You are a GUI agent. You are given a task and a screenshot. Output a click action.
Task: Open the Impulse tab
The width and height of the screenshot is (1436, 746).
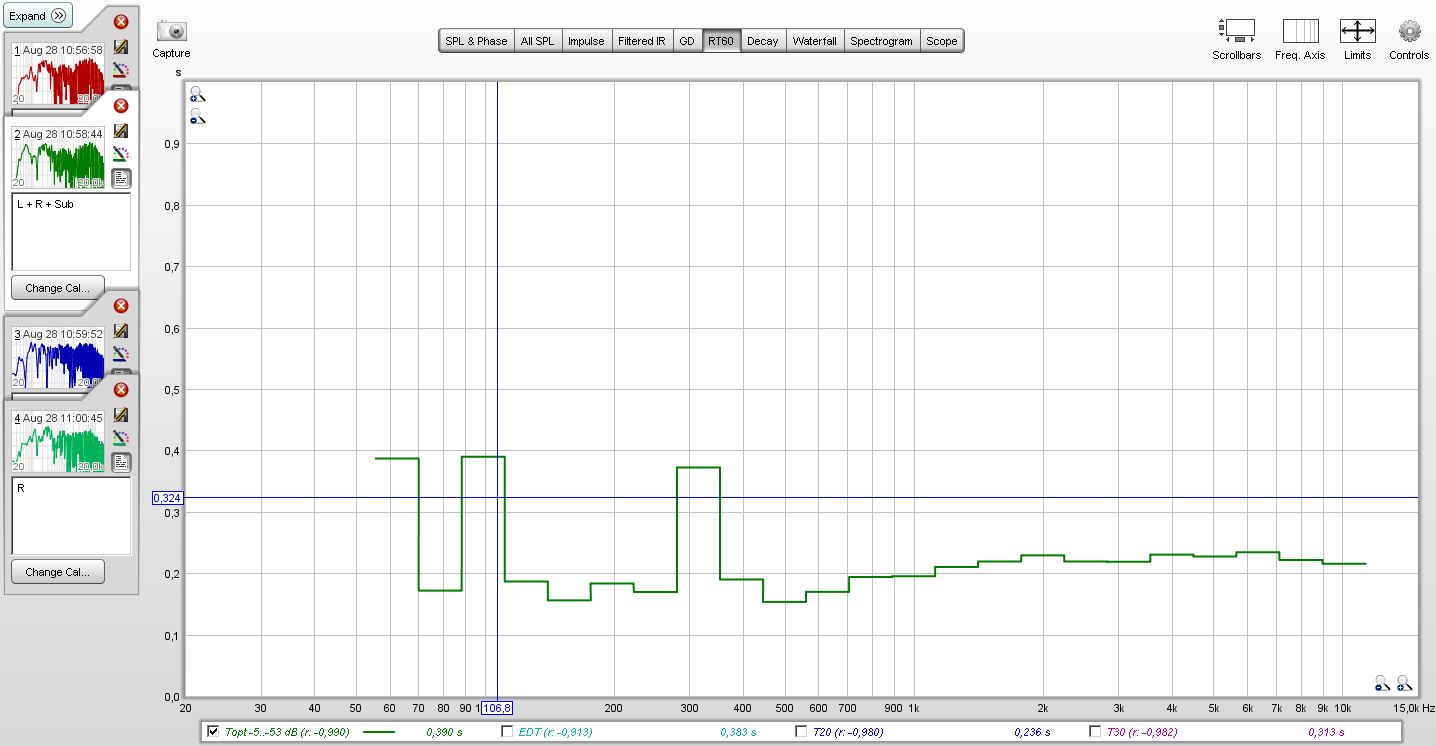(586, 41)
